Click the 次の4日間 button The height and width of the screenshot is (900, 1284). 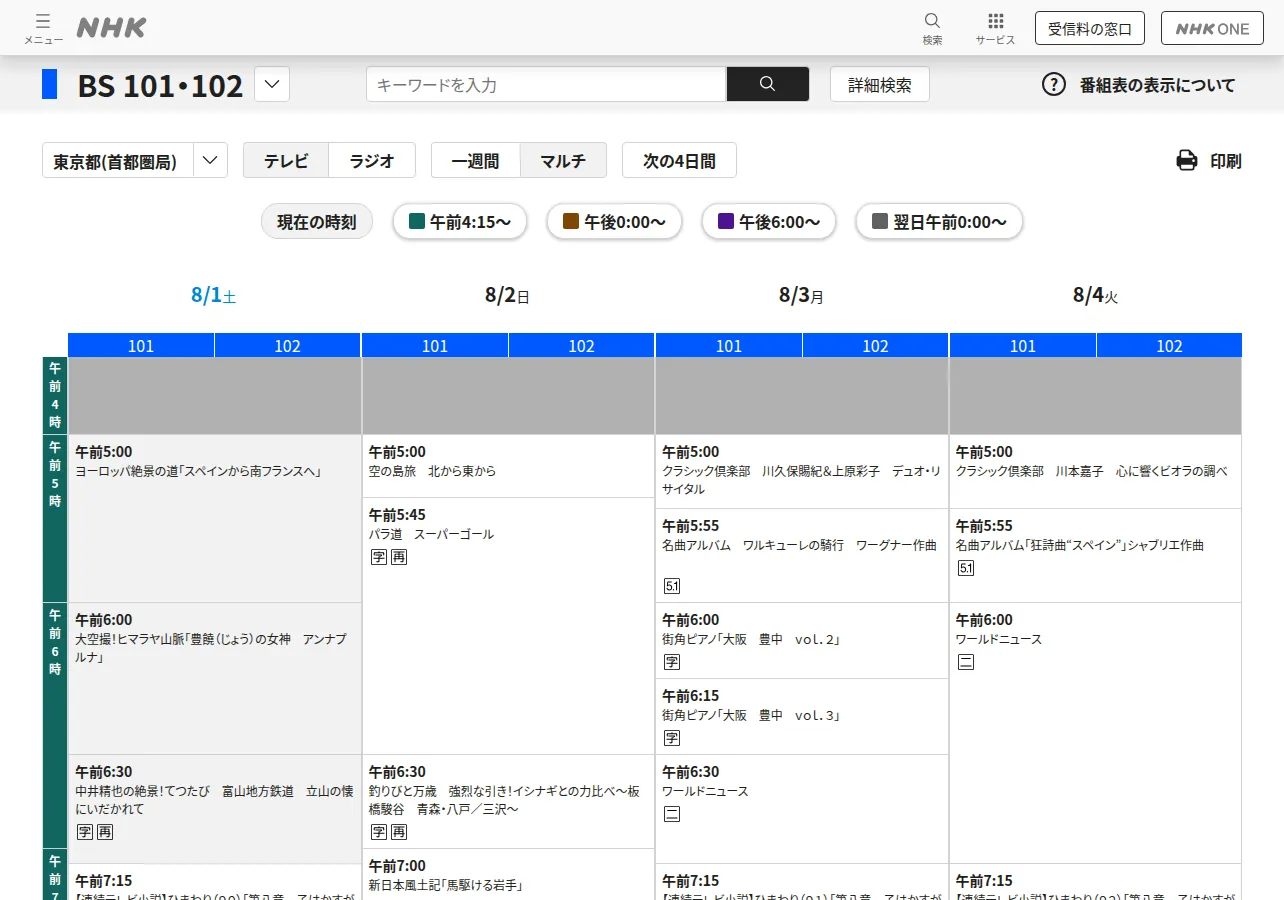[679, 160]
